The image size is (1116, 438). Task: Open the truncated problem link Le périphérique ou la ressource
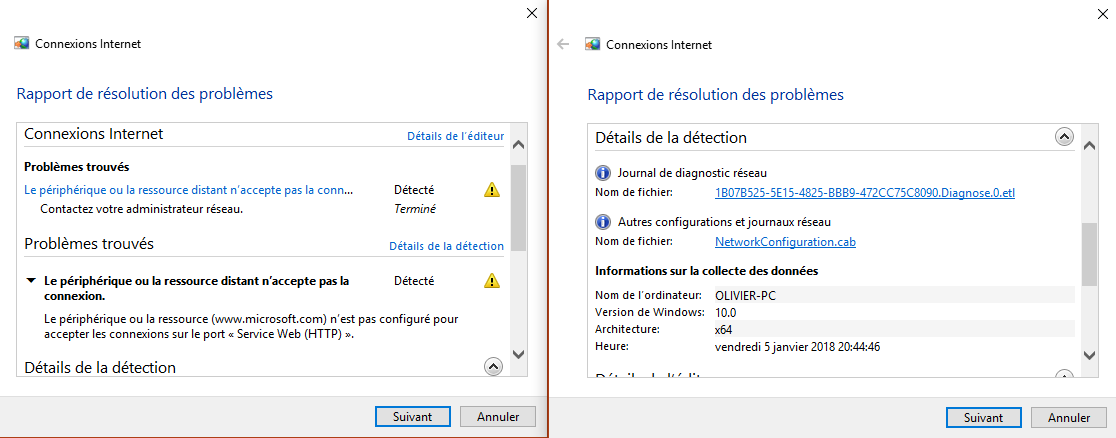coord(189,190)
